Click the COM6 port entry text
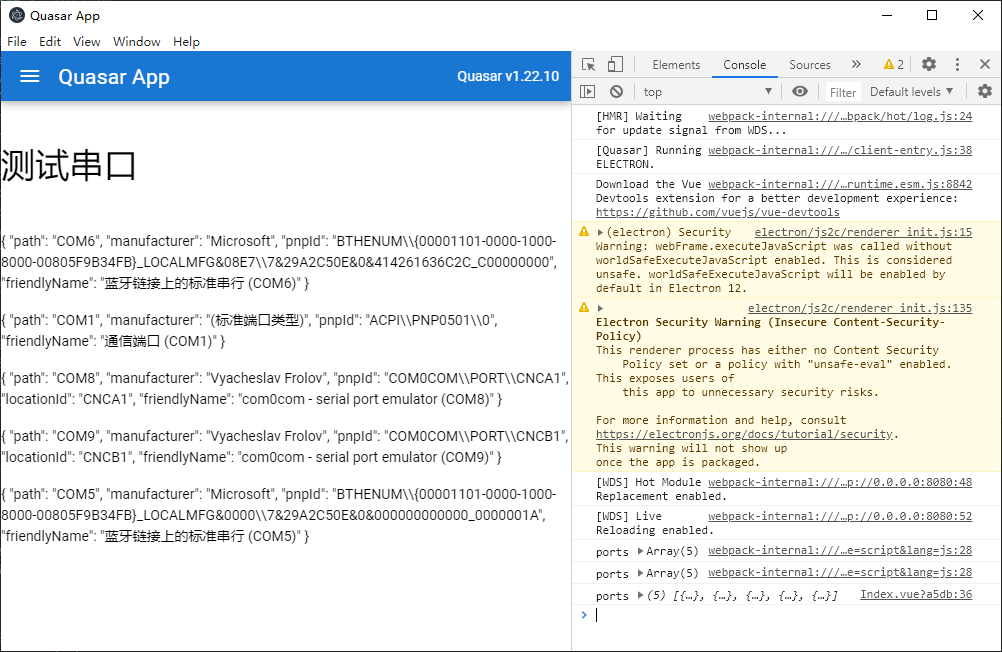The height and width of the screenshot is (652, 1002). 279,262
